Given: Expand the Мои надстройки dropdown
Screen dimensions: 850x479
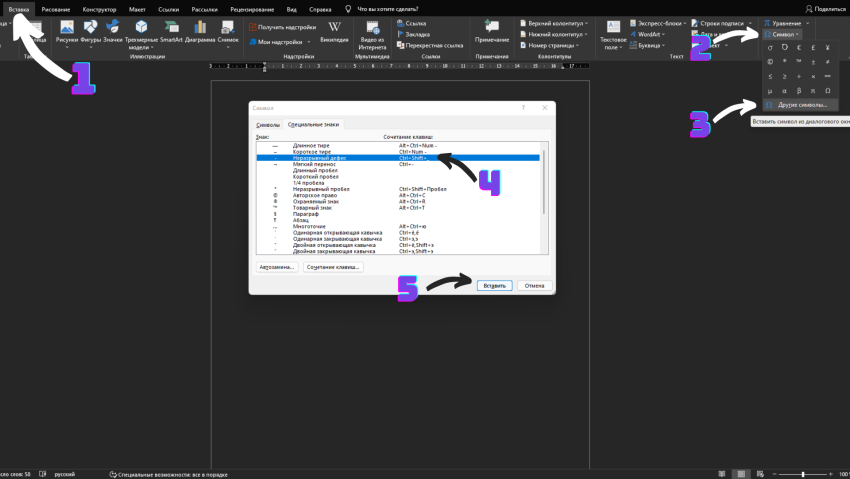Looking at the screenshot, I should point(309,42).
